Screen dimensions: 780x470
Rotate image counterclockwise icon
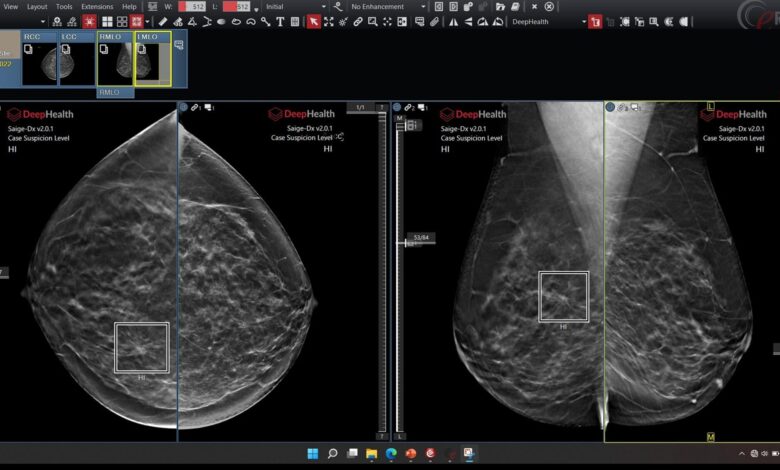click(497, 21)
